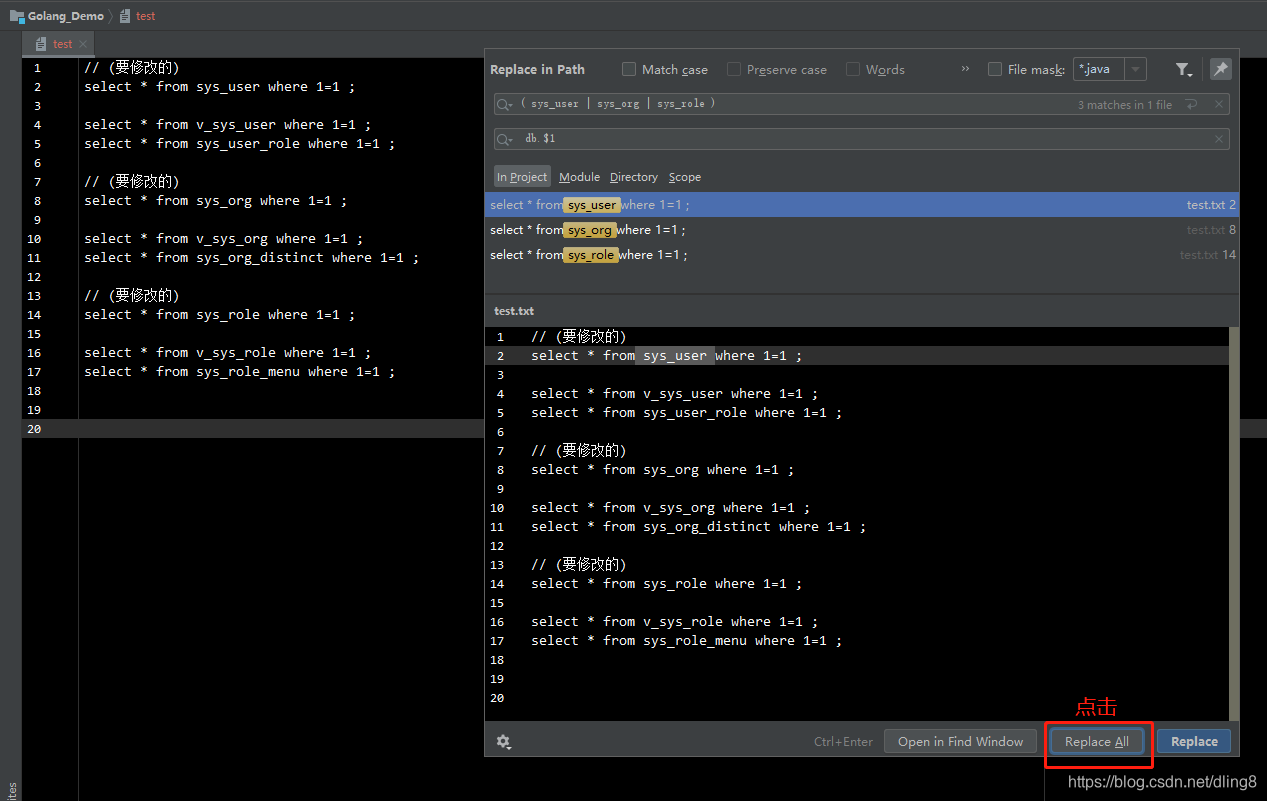Click sys_role_menu line 17 in main editor
1267x801 pixels.
[240, 371]
